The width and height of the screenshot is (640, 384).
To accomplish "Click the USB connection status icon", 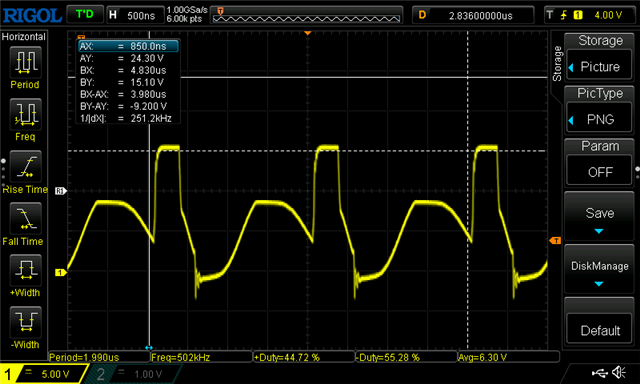I will (599, 372).
